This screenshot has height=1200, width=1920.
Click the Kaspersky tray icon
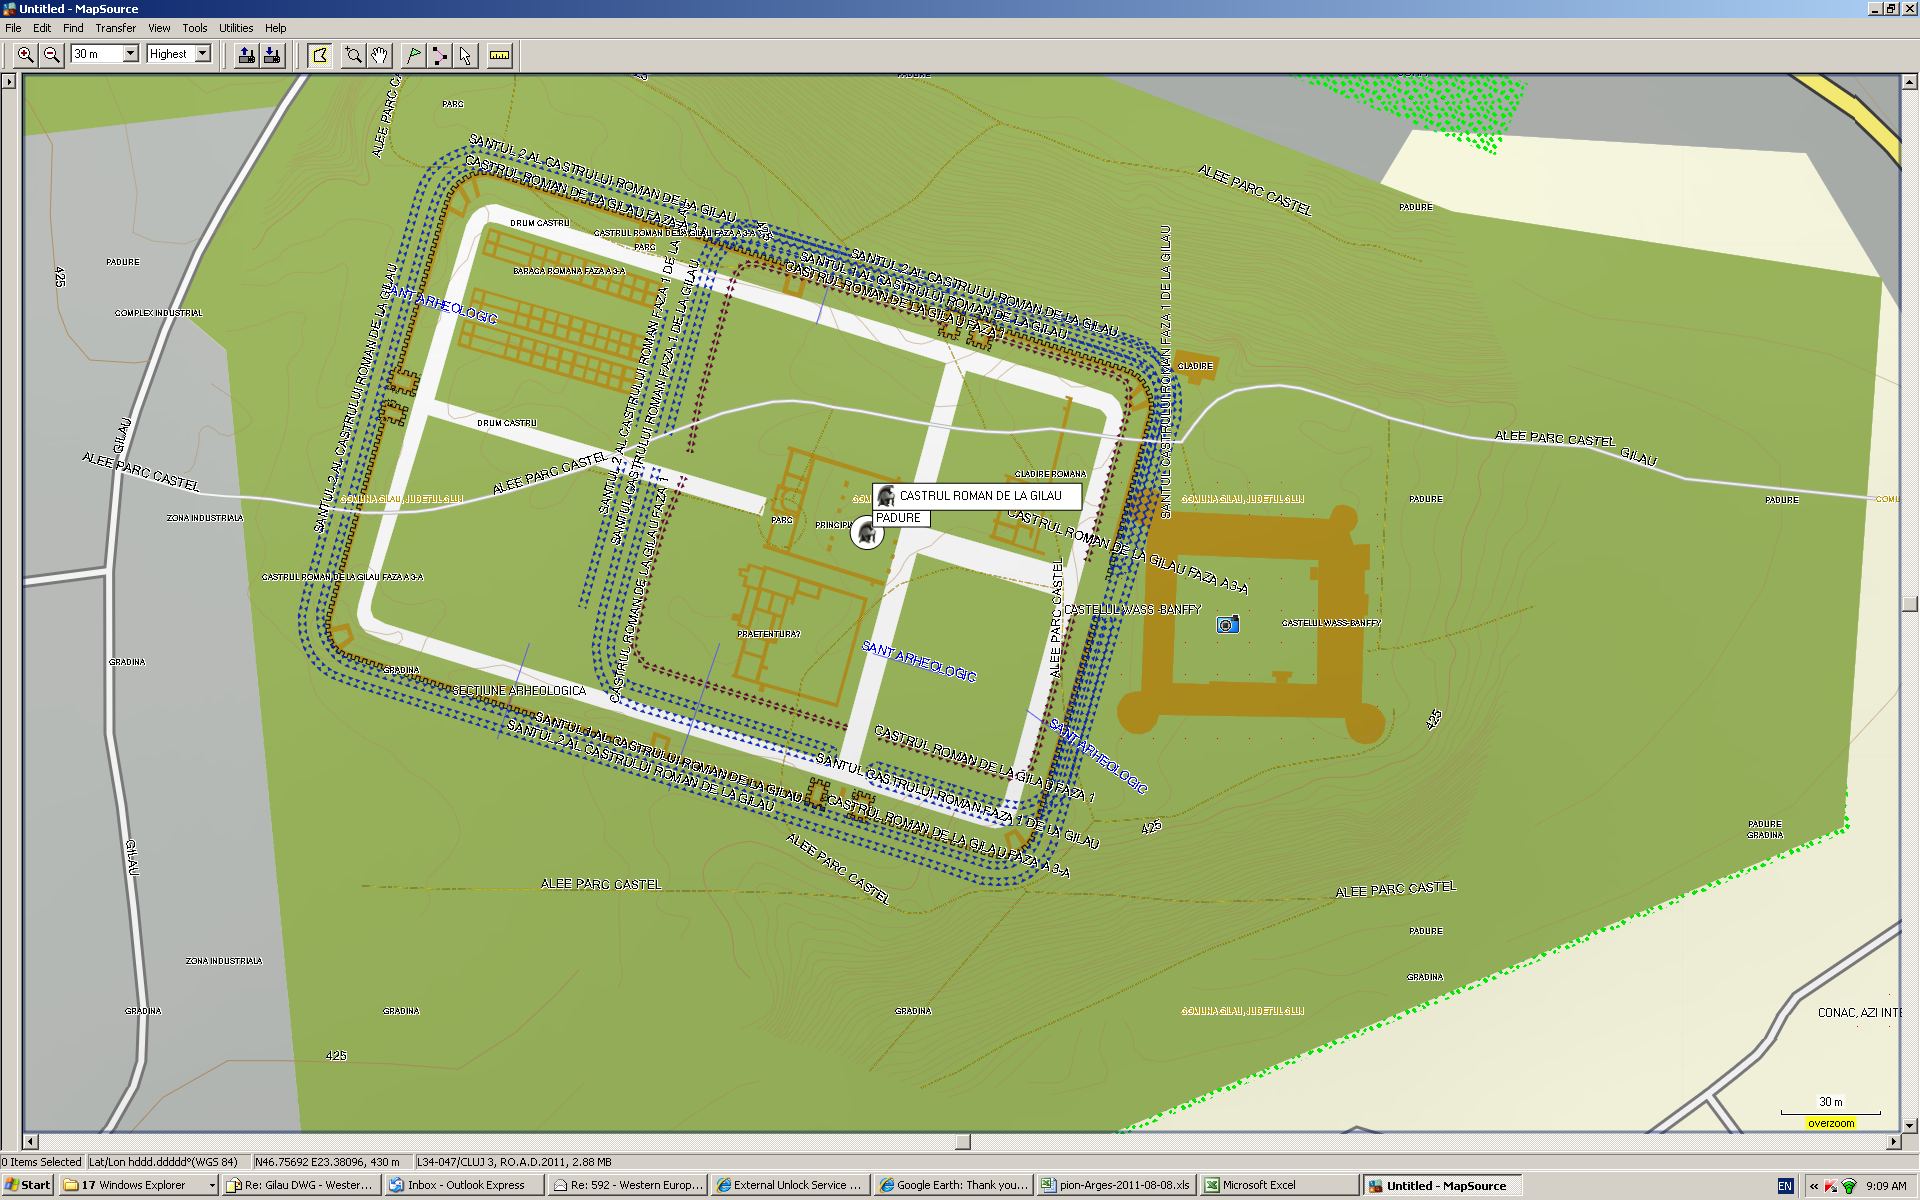click(x=1831, y=1186)
